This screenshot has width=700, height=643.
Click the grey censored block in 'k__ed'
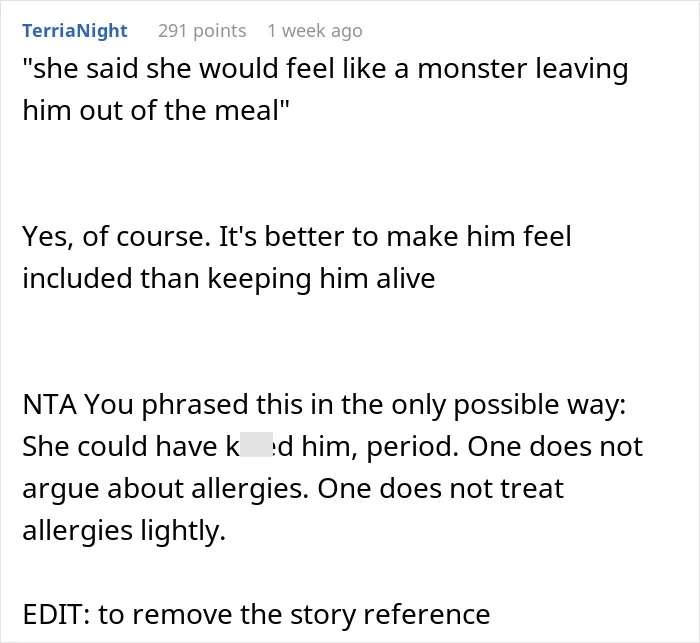click(256, 445)
